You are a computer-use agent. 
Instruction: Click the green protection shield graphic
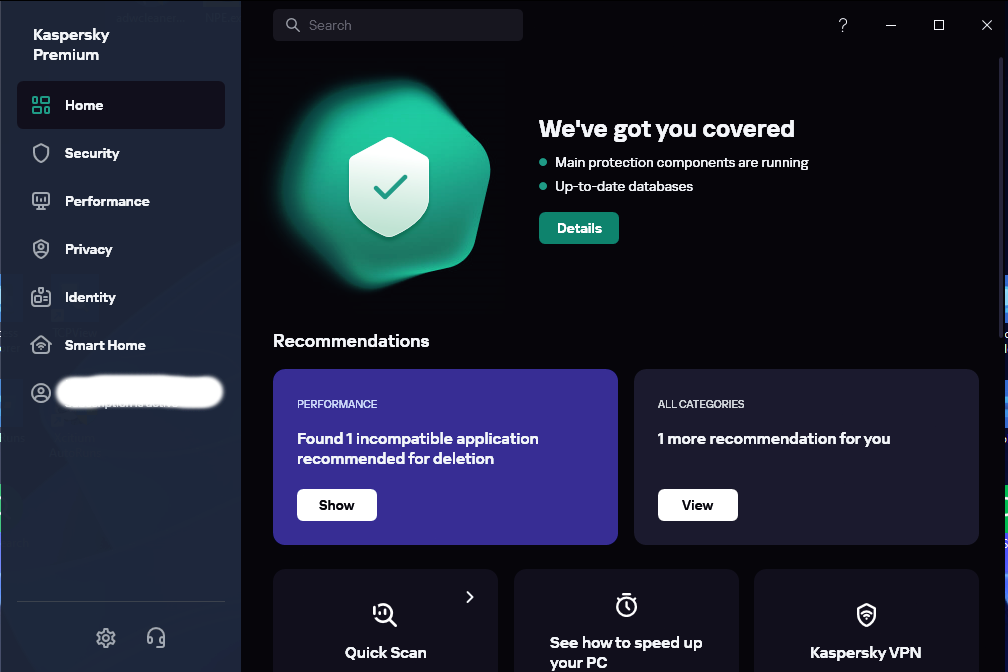[389, 187]
